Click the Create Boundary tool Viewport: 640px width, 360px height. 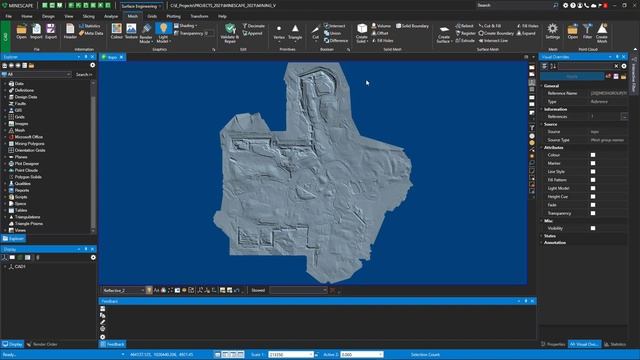tap(496, 33)
